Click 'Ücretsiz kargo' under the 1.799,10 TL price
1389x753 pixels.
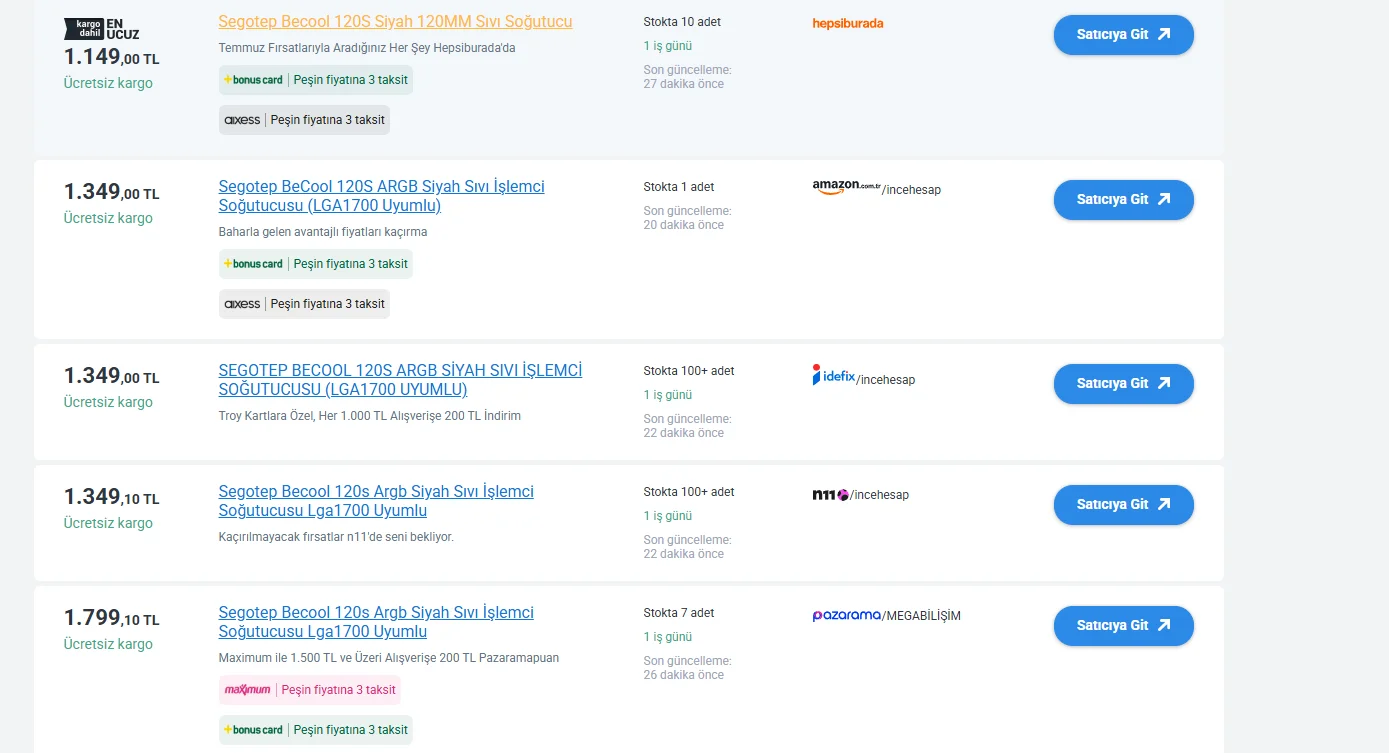pyautogui.click(x=108, y=644)
